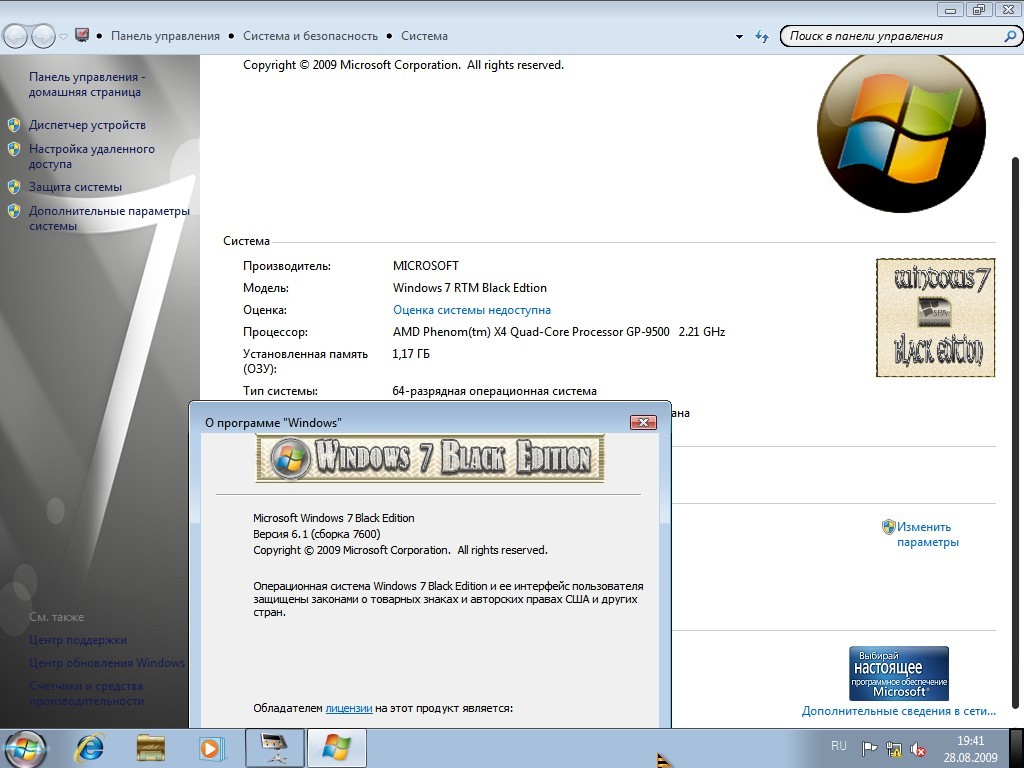
Task: Launch Windows Media Player from taskbar
Action: click(211, 748)
